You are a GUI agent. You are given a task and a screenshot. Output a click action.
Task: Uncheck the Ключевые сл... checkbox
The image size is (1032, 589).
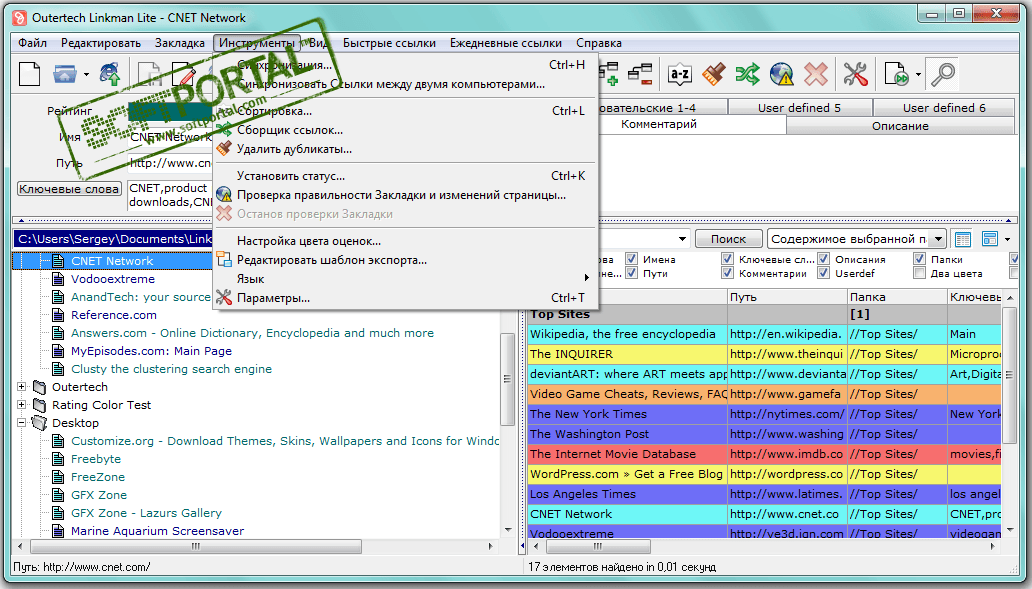(x=727, y=259)
